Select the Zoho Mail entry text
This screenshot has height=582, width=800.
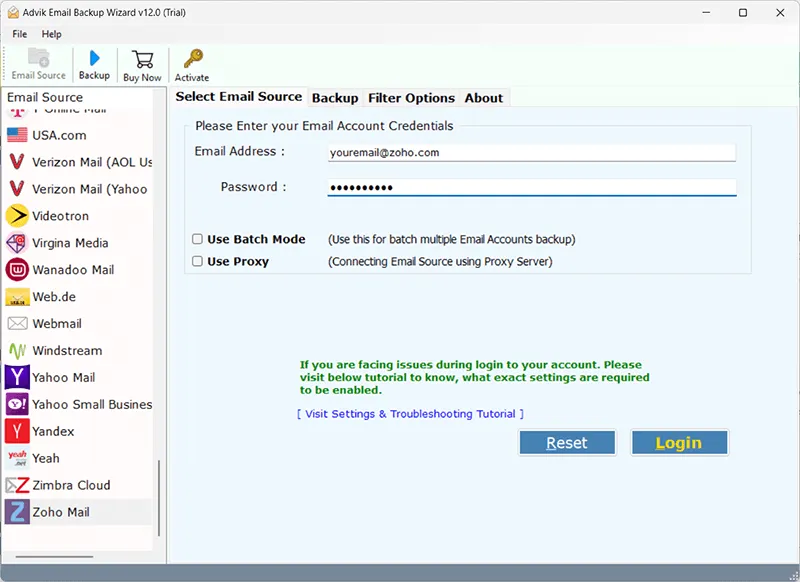(x=61, y=512)
